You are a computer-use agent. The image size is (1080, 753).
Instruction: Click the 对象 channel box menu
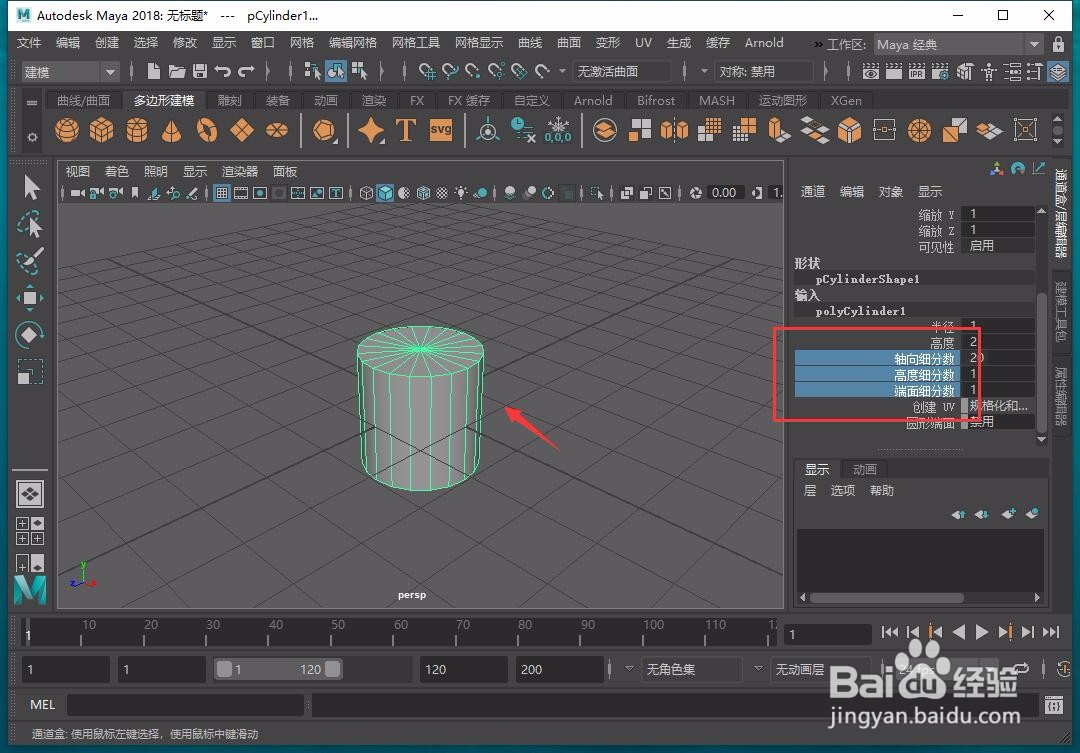click(891, 192)
